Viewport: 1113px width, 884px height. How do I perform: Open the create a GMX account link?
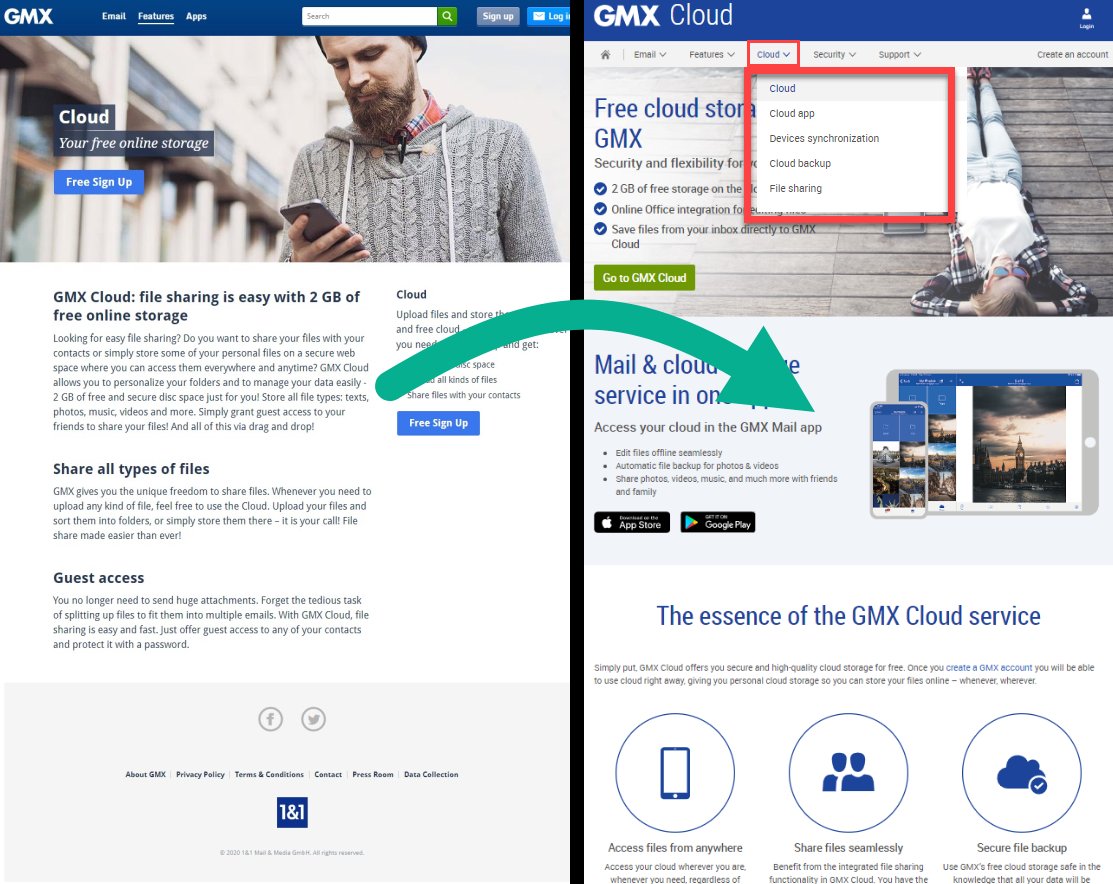[988, 666]
